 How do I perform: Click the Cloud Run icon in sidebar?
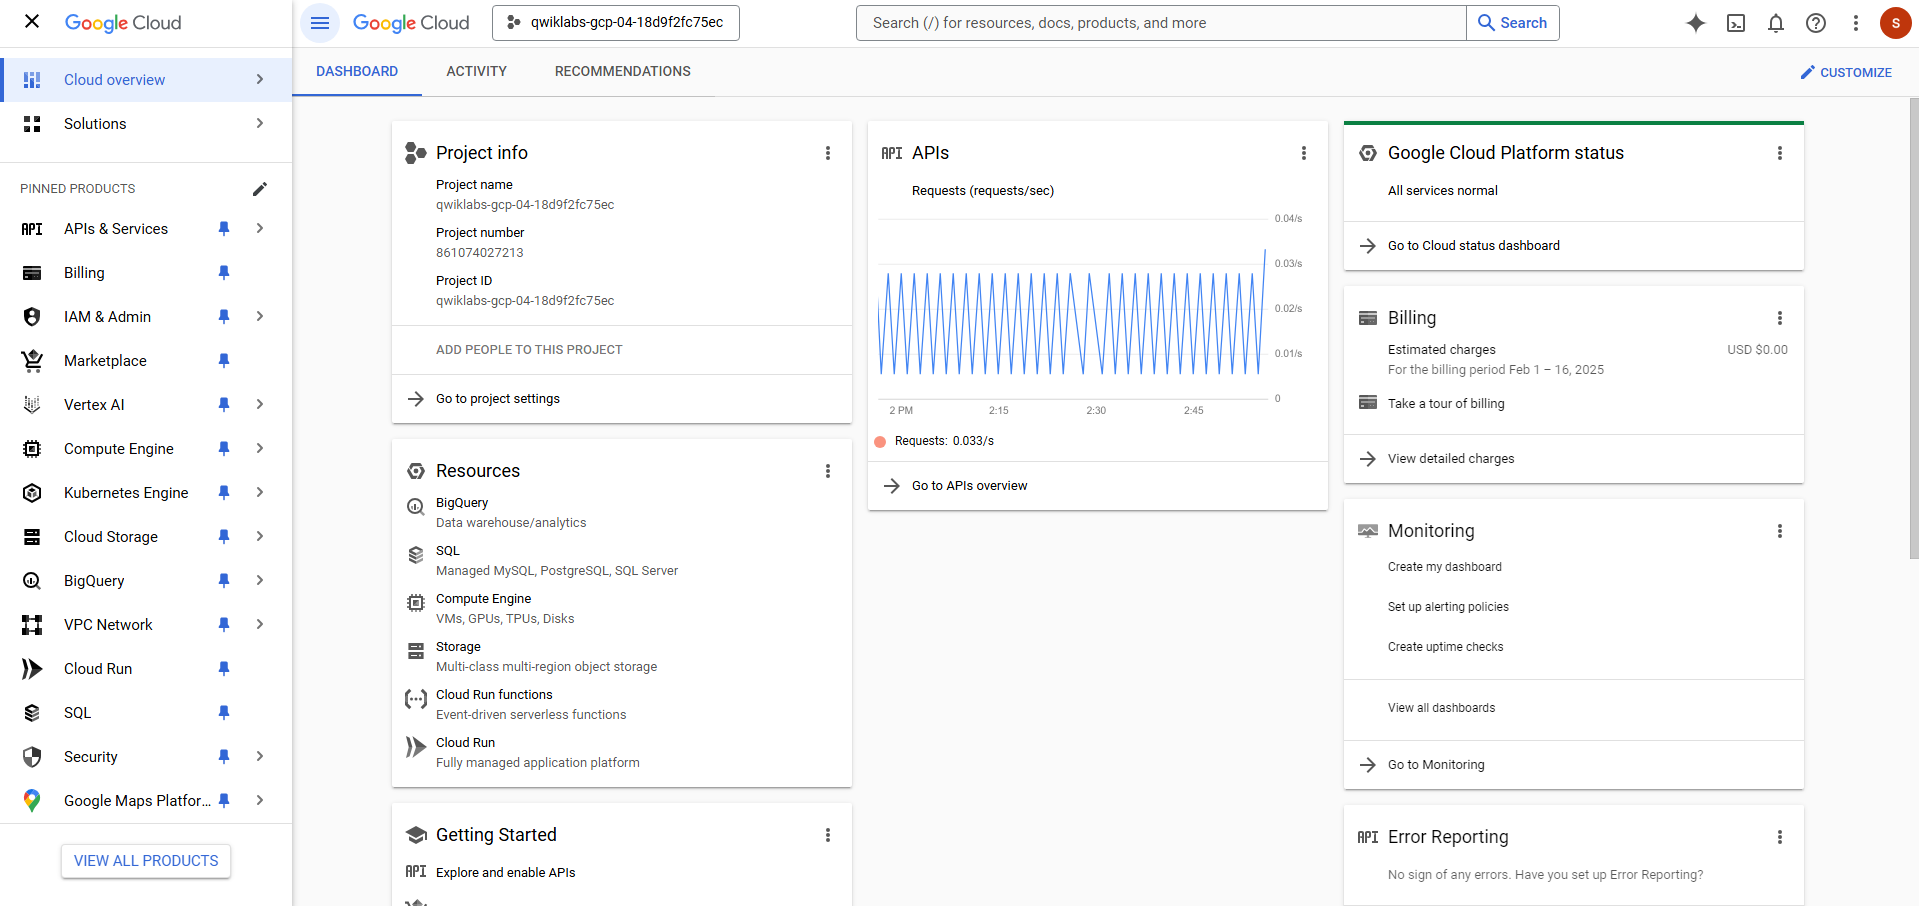click(32, 669)
